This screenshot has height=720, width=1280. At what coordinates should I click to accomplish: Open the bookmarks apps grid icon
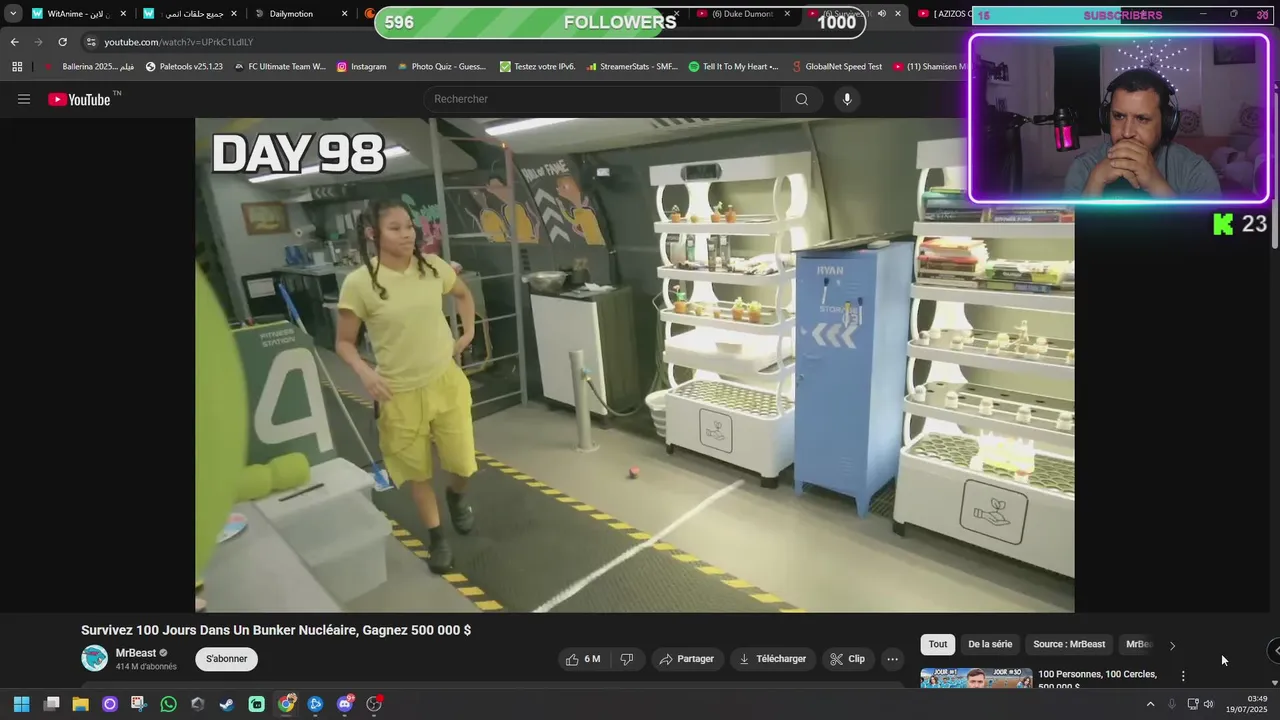[17, 66]
